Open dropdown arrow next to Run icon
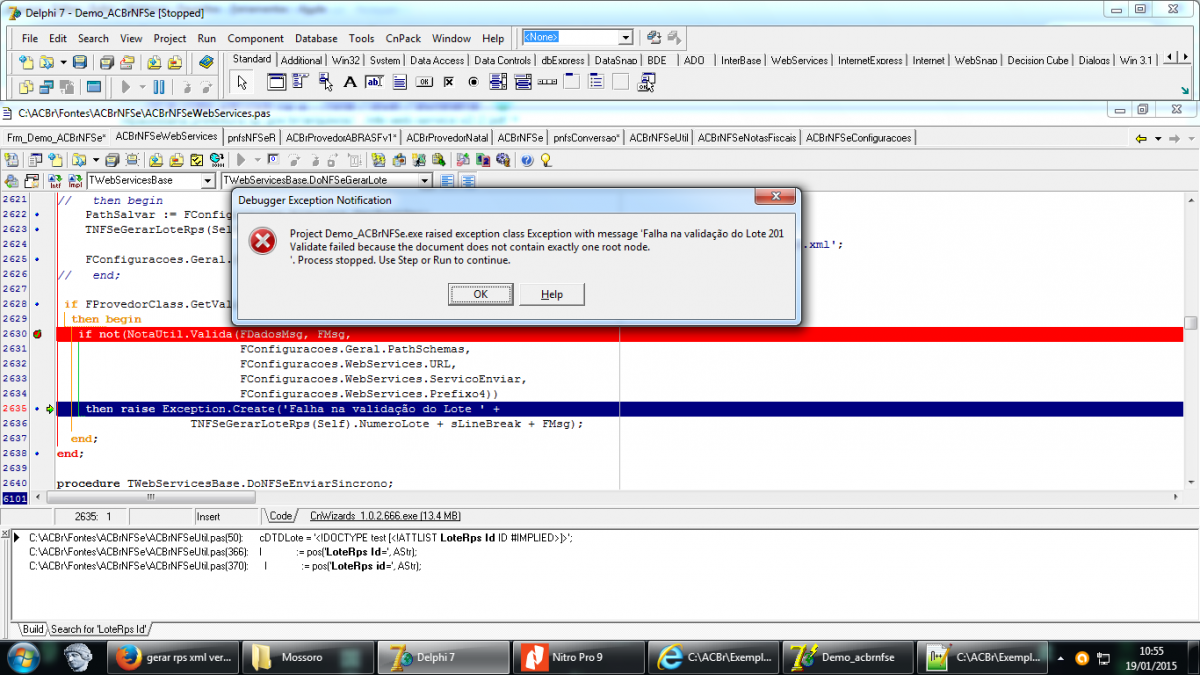Viewport: 1200px width, 675px height. pos(142,87)
